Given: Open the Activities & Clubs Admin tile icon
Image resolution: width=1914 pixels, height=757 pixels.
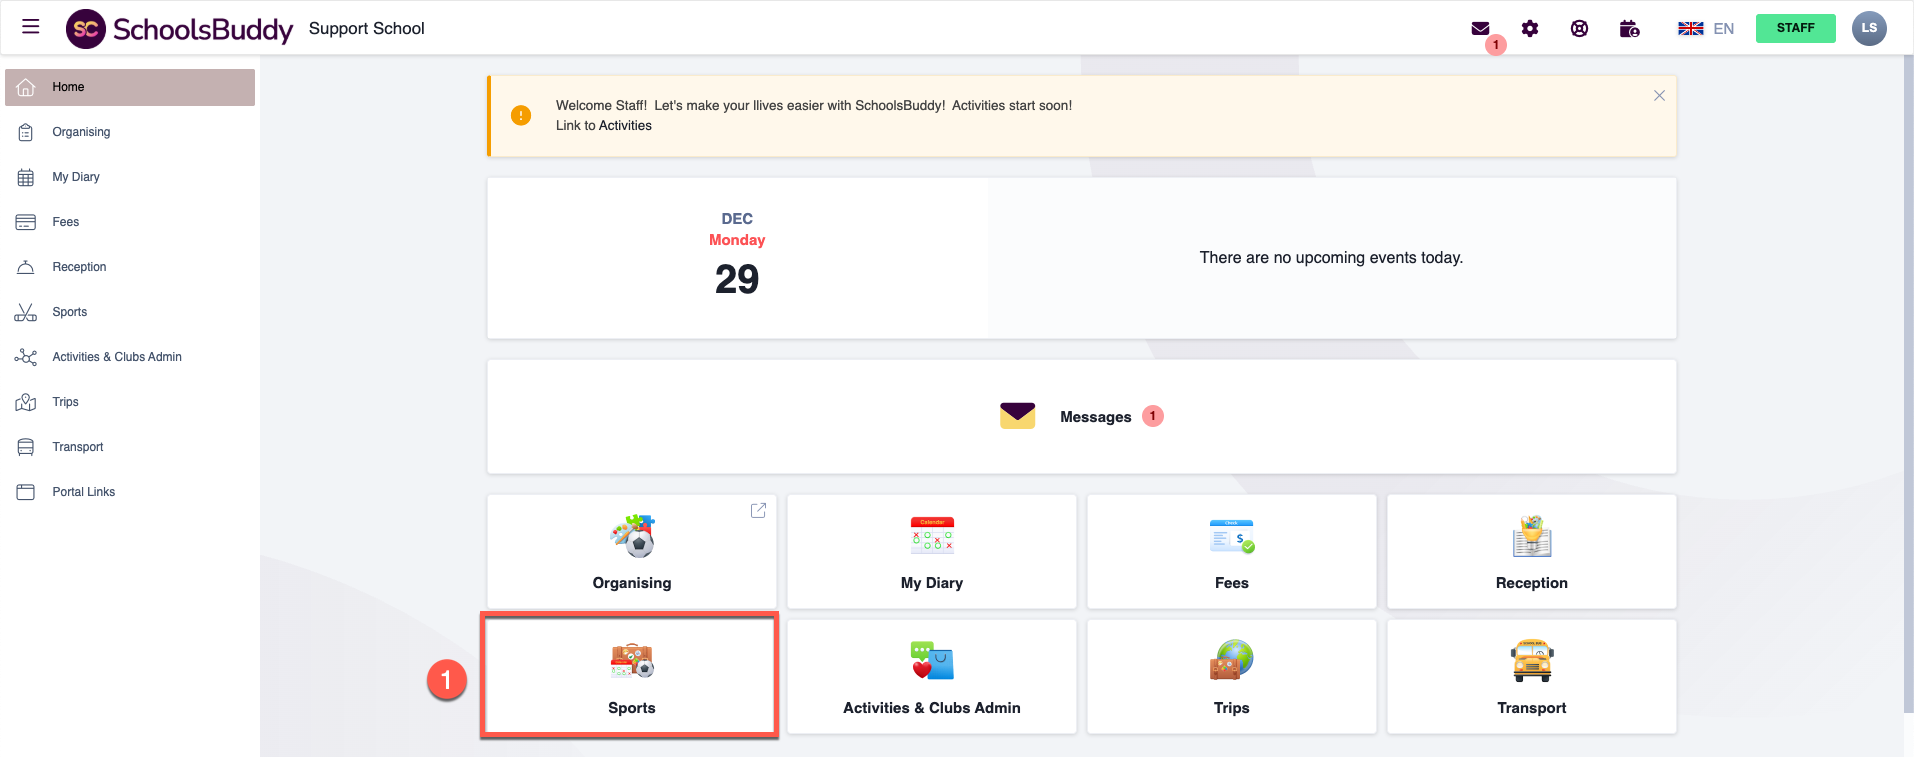Looking at the screenshot, I should click(x=931, y=661).
